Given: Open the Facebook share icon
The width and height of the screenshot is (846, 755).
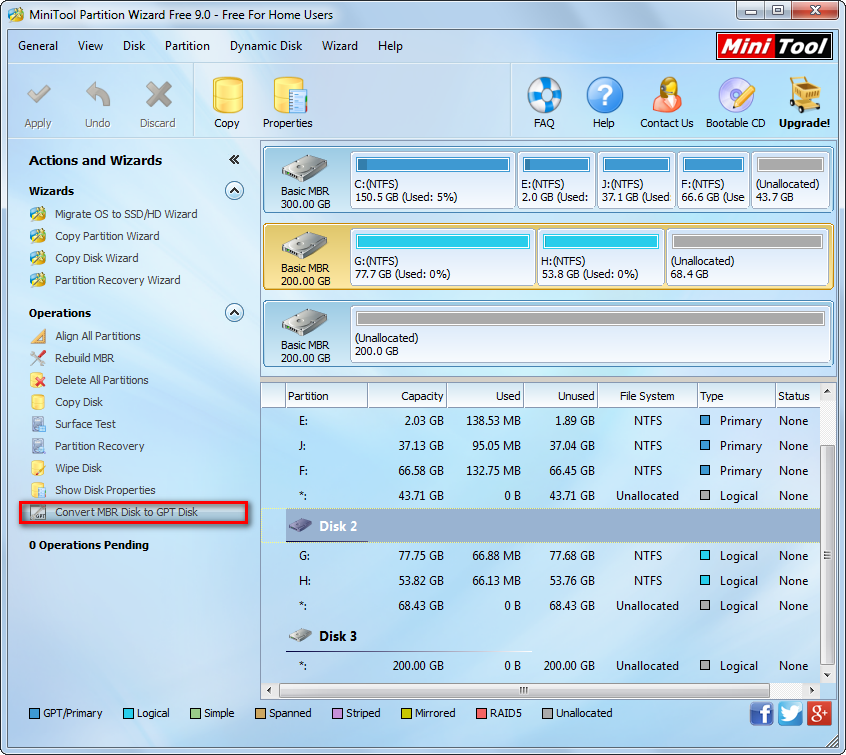Looking at the screenshot, I should (x=762, y=713).
